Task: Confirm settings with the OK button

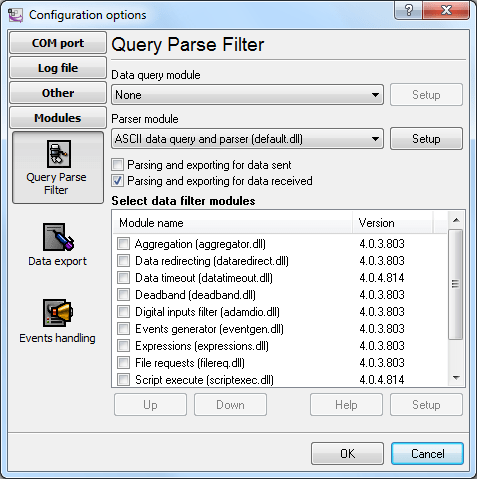Action: coord(347,454)
